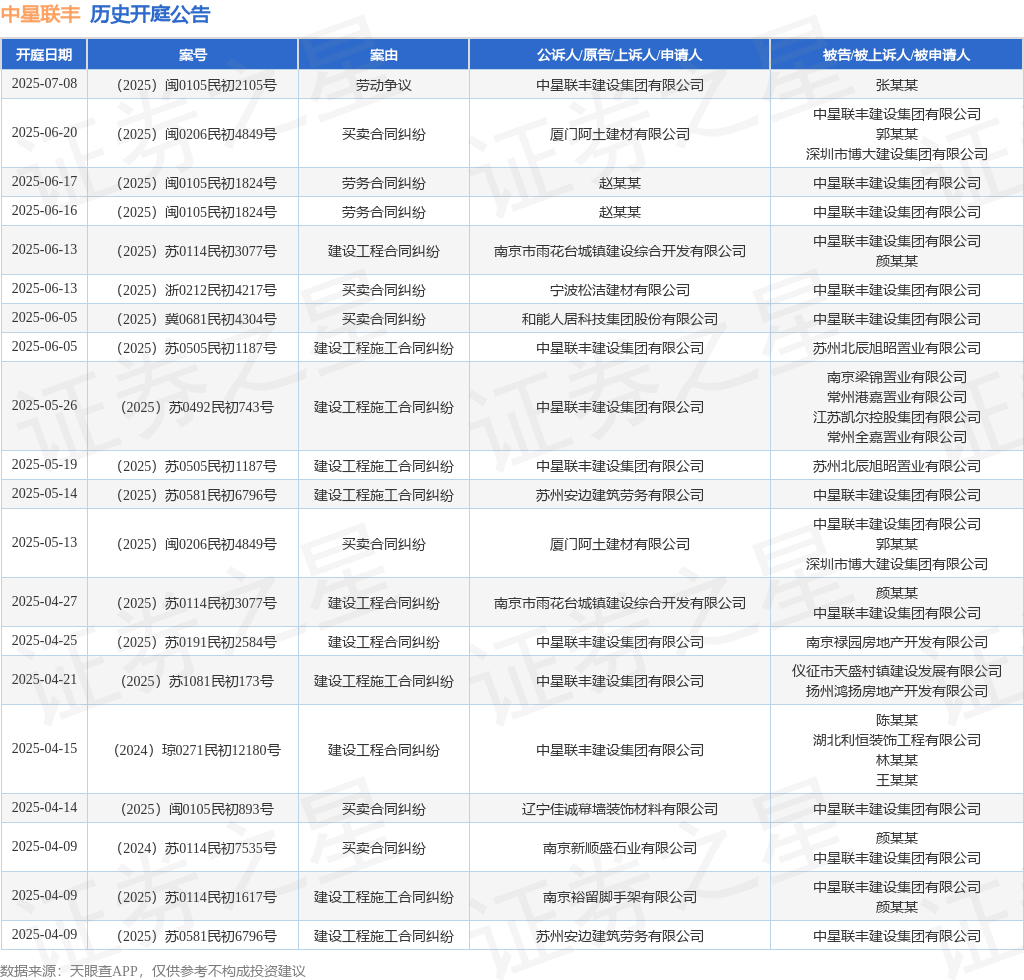1024x980 pixels.
Task: Select defendant 张某某
Action: pyautogui.click(x=896, y=85)
